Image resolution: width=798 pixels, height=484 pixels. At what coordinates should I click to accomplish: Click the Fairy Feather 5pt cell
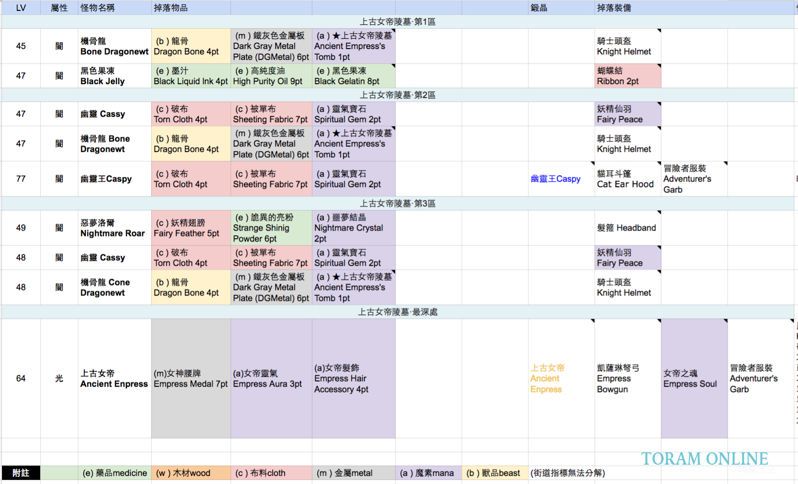click(191, 228)
